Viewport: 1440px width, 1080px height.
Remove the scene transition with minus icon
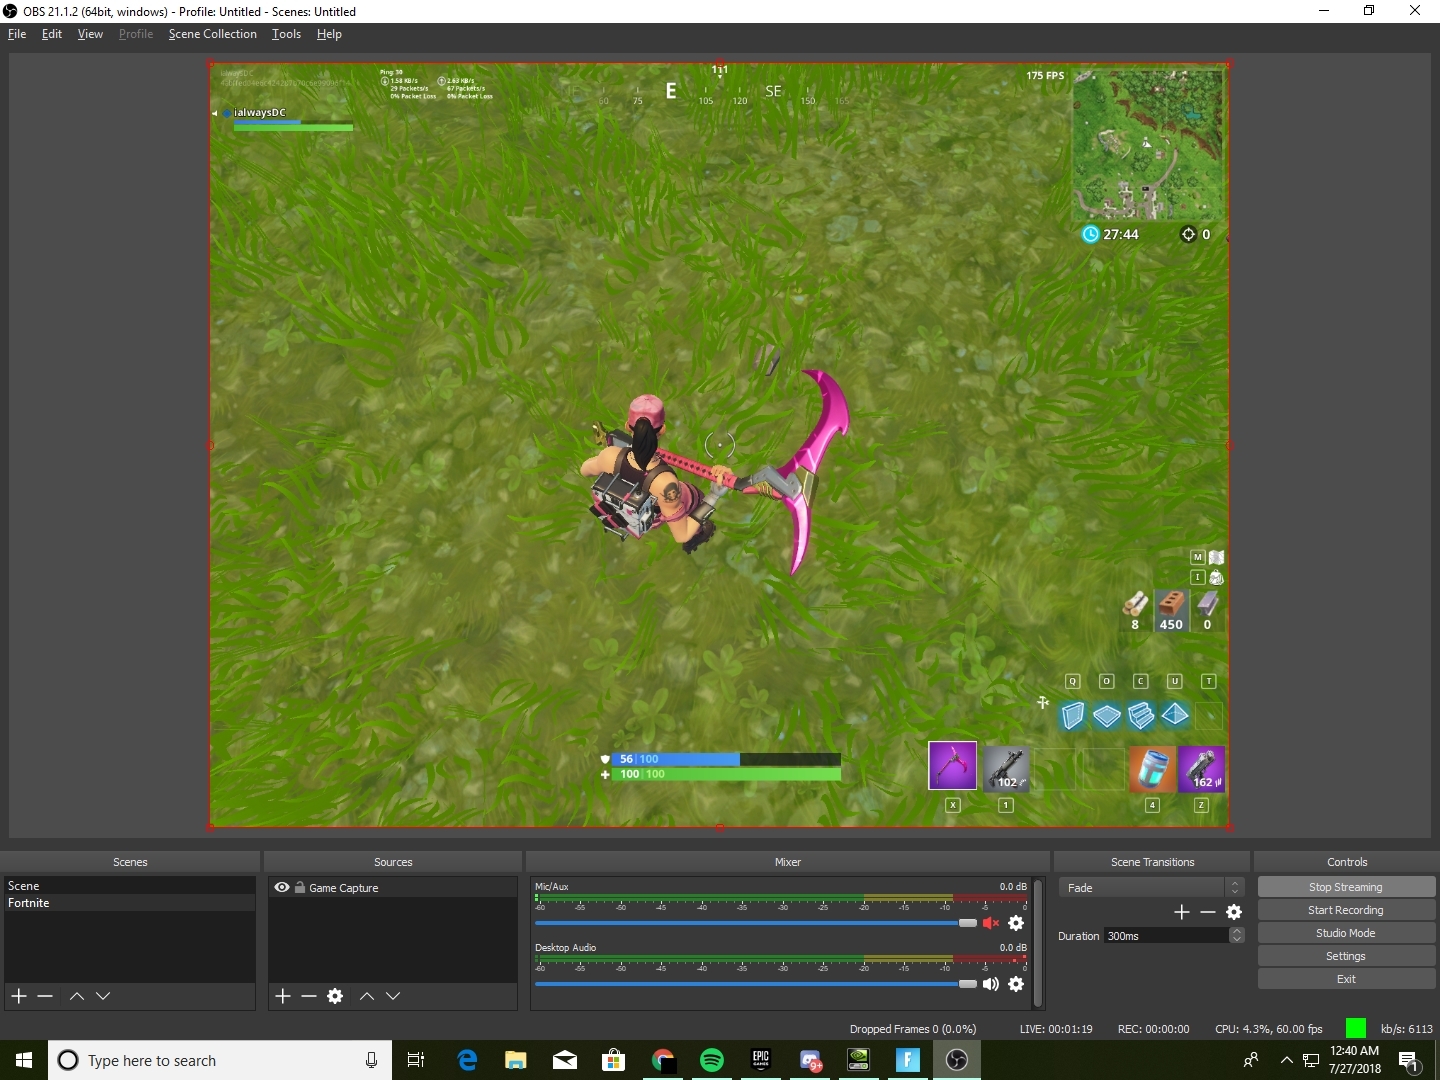point(1208,912)
